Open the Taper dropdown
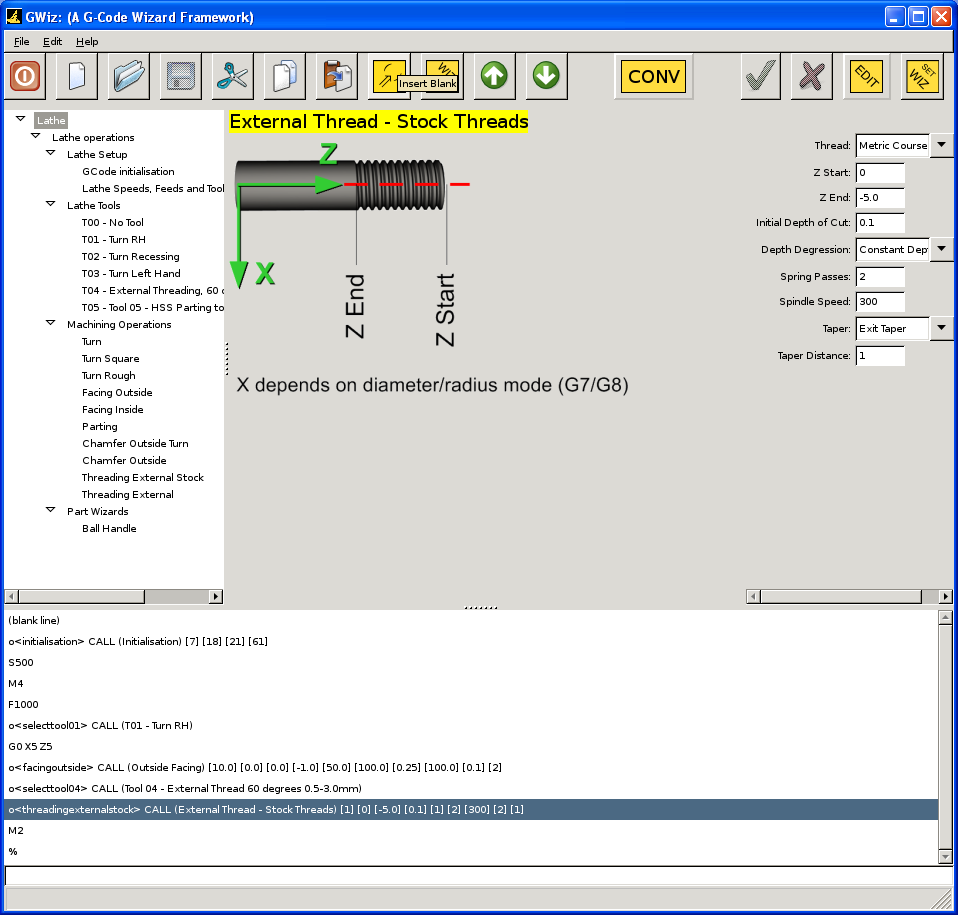958x915 pixels. 942,328
